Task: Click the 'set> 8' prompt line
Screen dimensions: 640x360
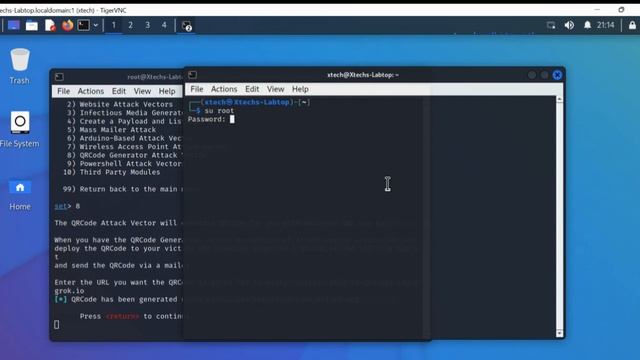Action: click(67, 206)
